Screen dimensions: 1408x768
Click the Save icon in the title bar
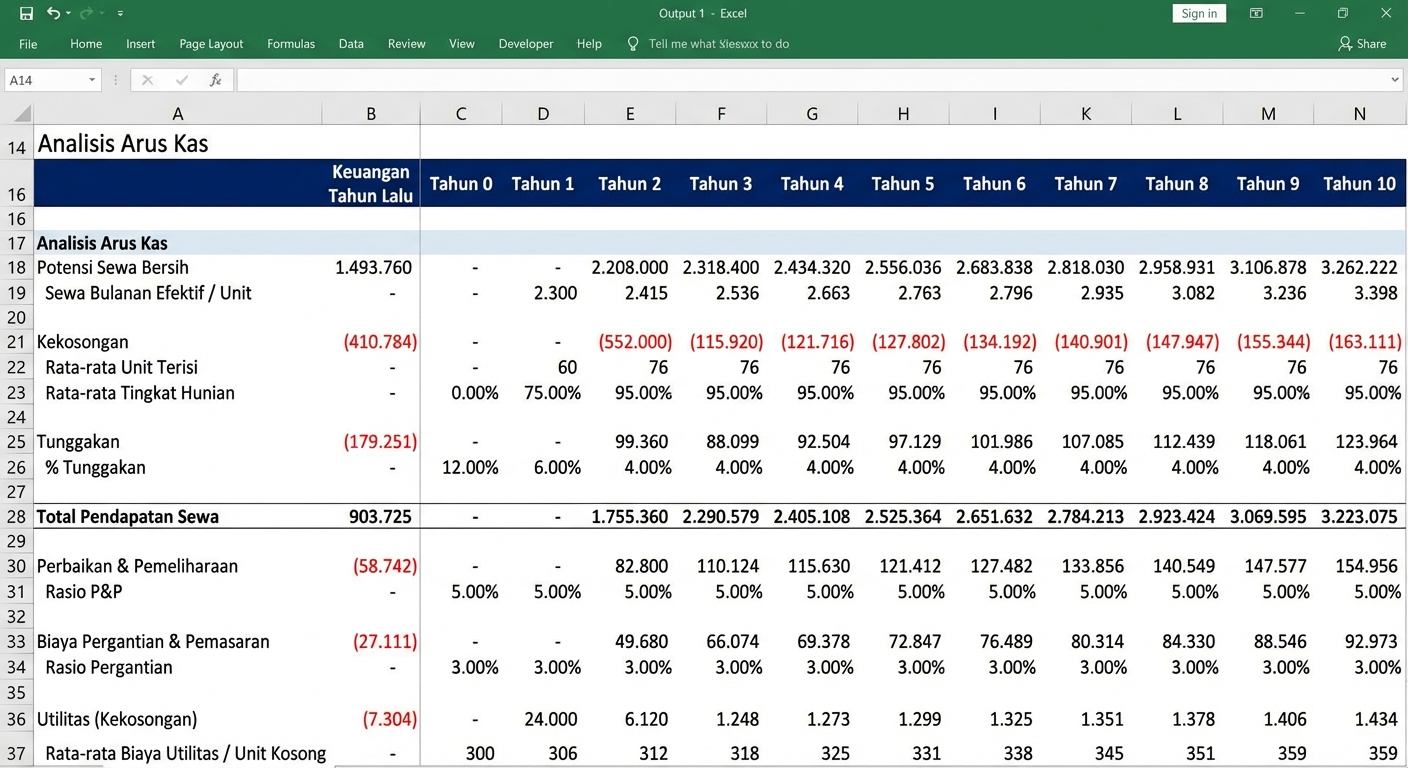[26, 14]
